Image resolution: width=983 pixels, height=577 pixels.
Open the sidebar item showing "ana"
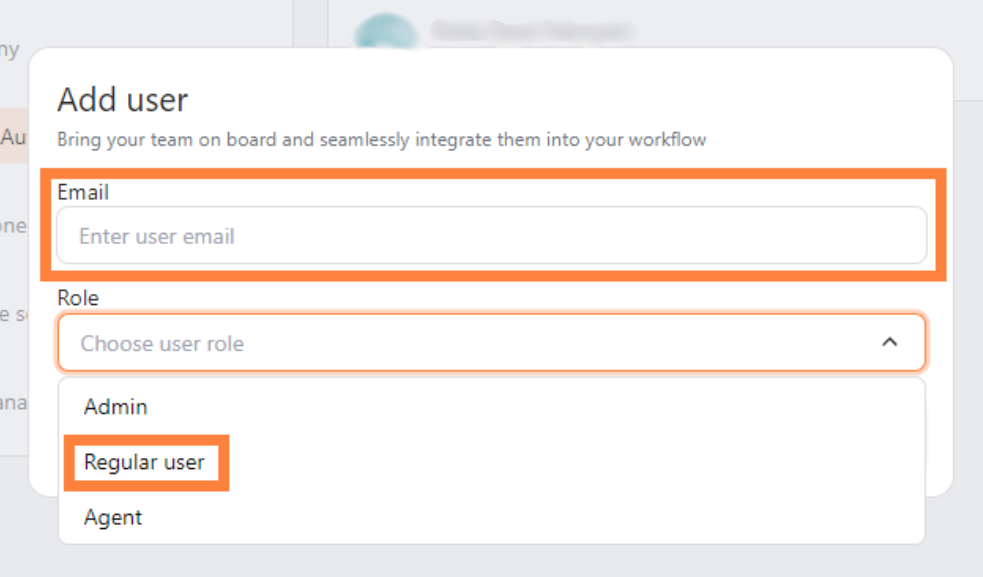point(13,403)
